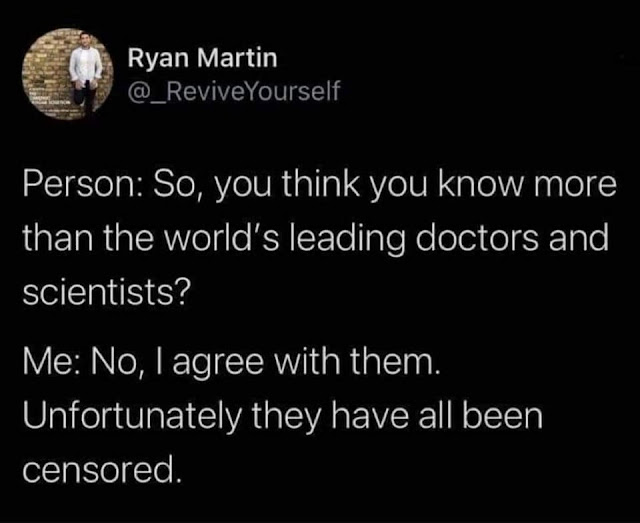Select the word "than" starting second line

[57, 239]
